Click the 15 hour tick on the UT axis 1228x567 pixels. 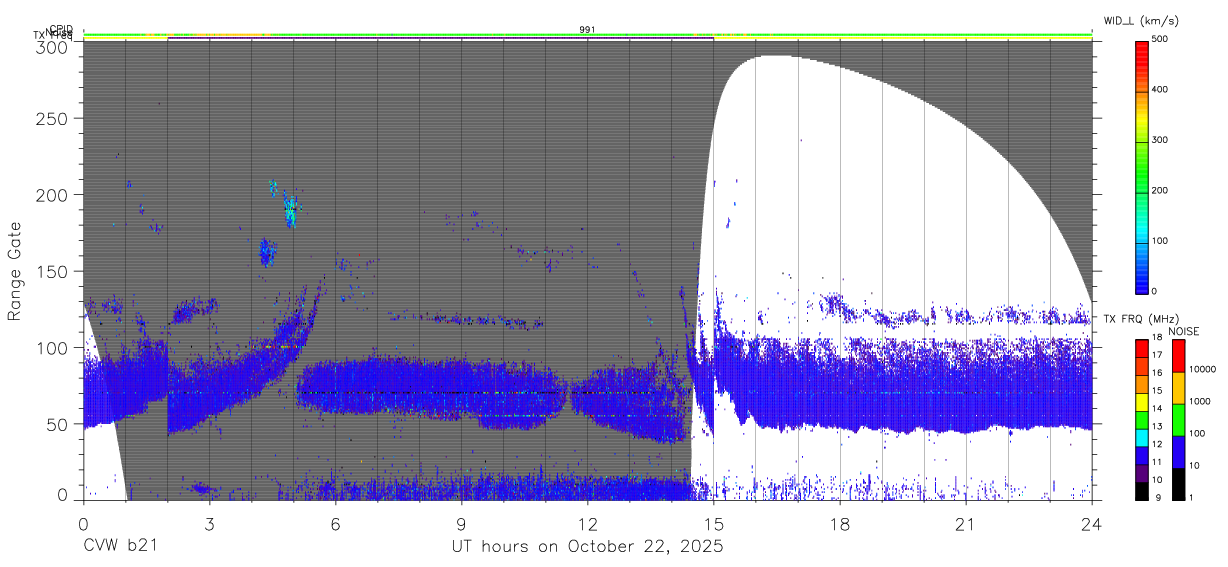coord(714,524)
